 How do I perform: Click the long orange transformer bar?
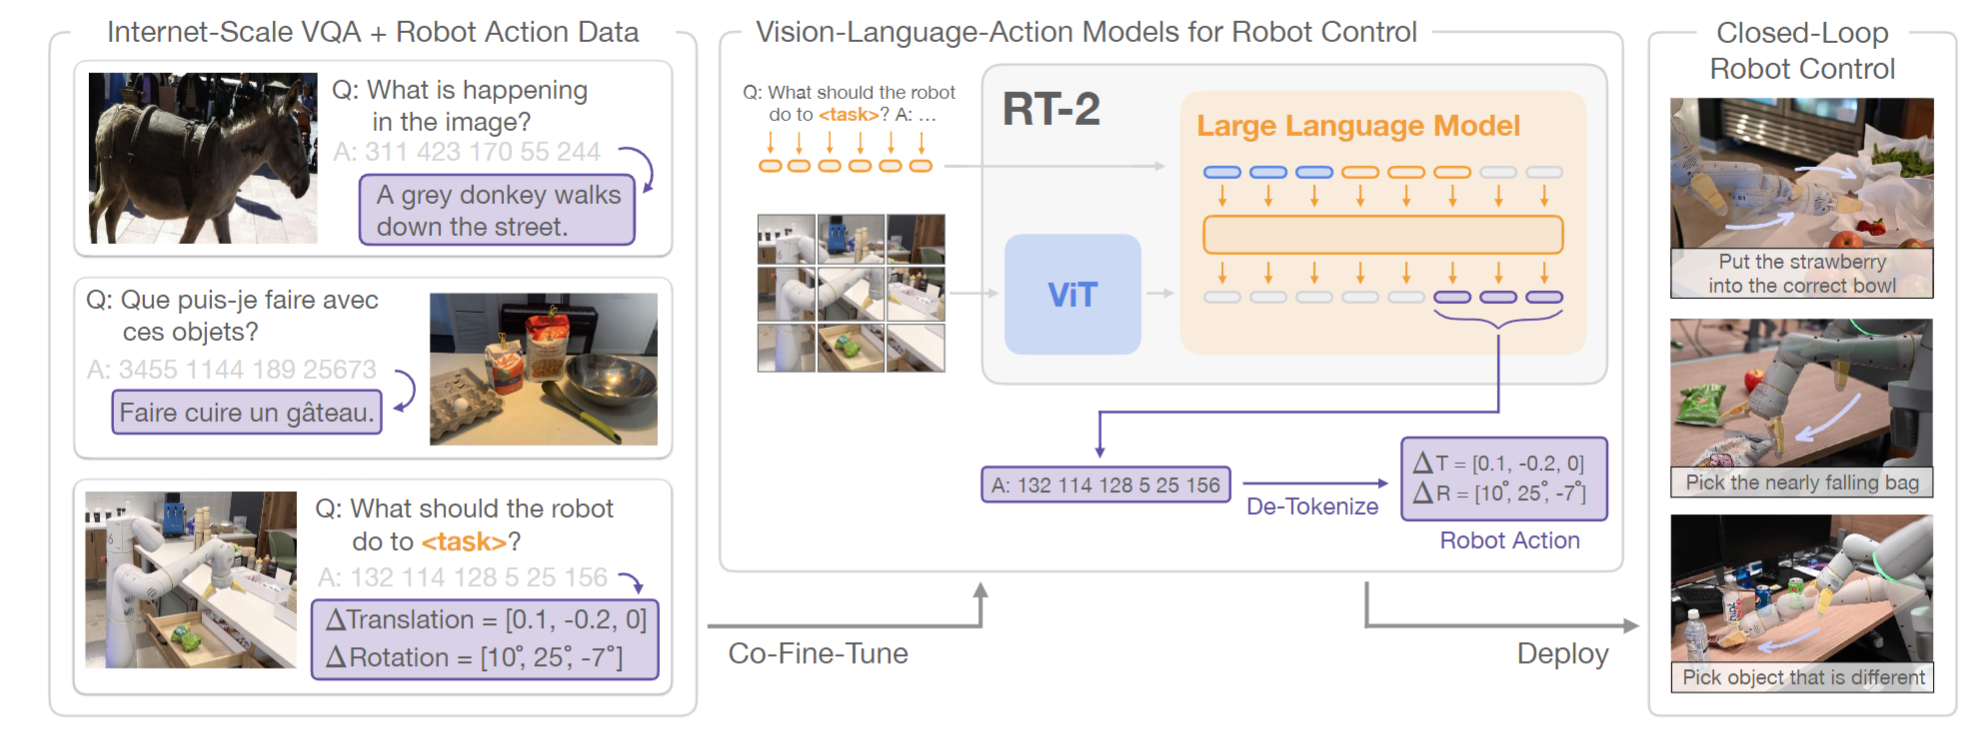coord(1382,235)
